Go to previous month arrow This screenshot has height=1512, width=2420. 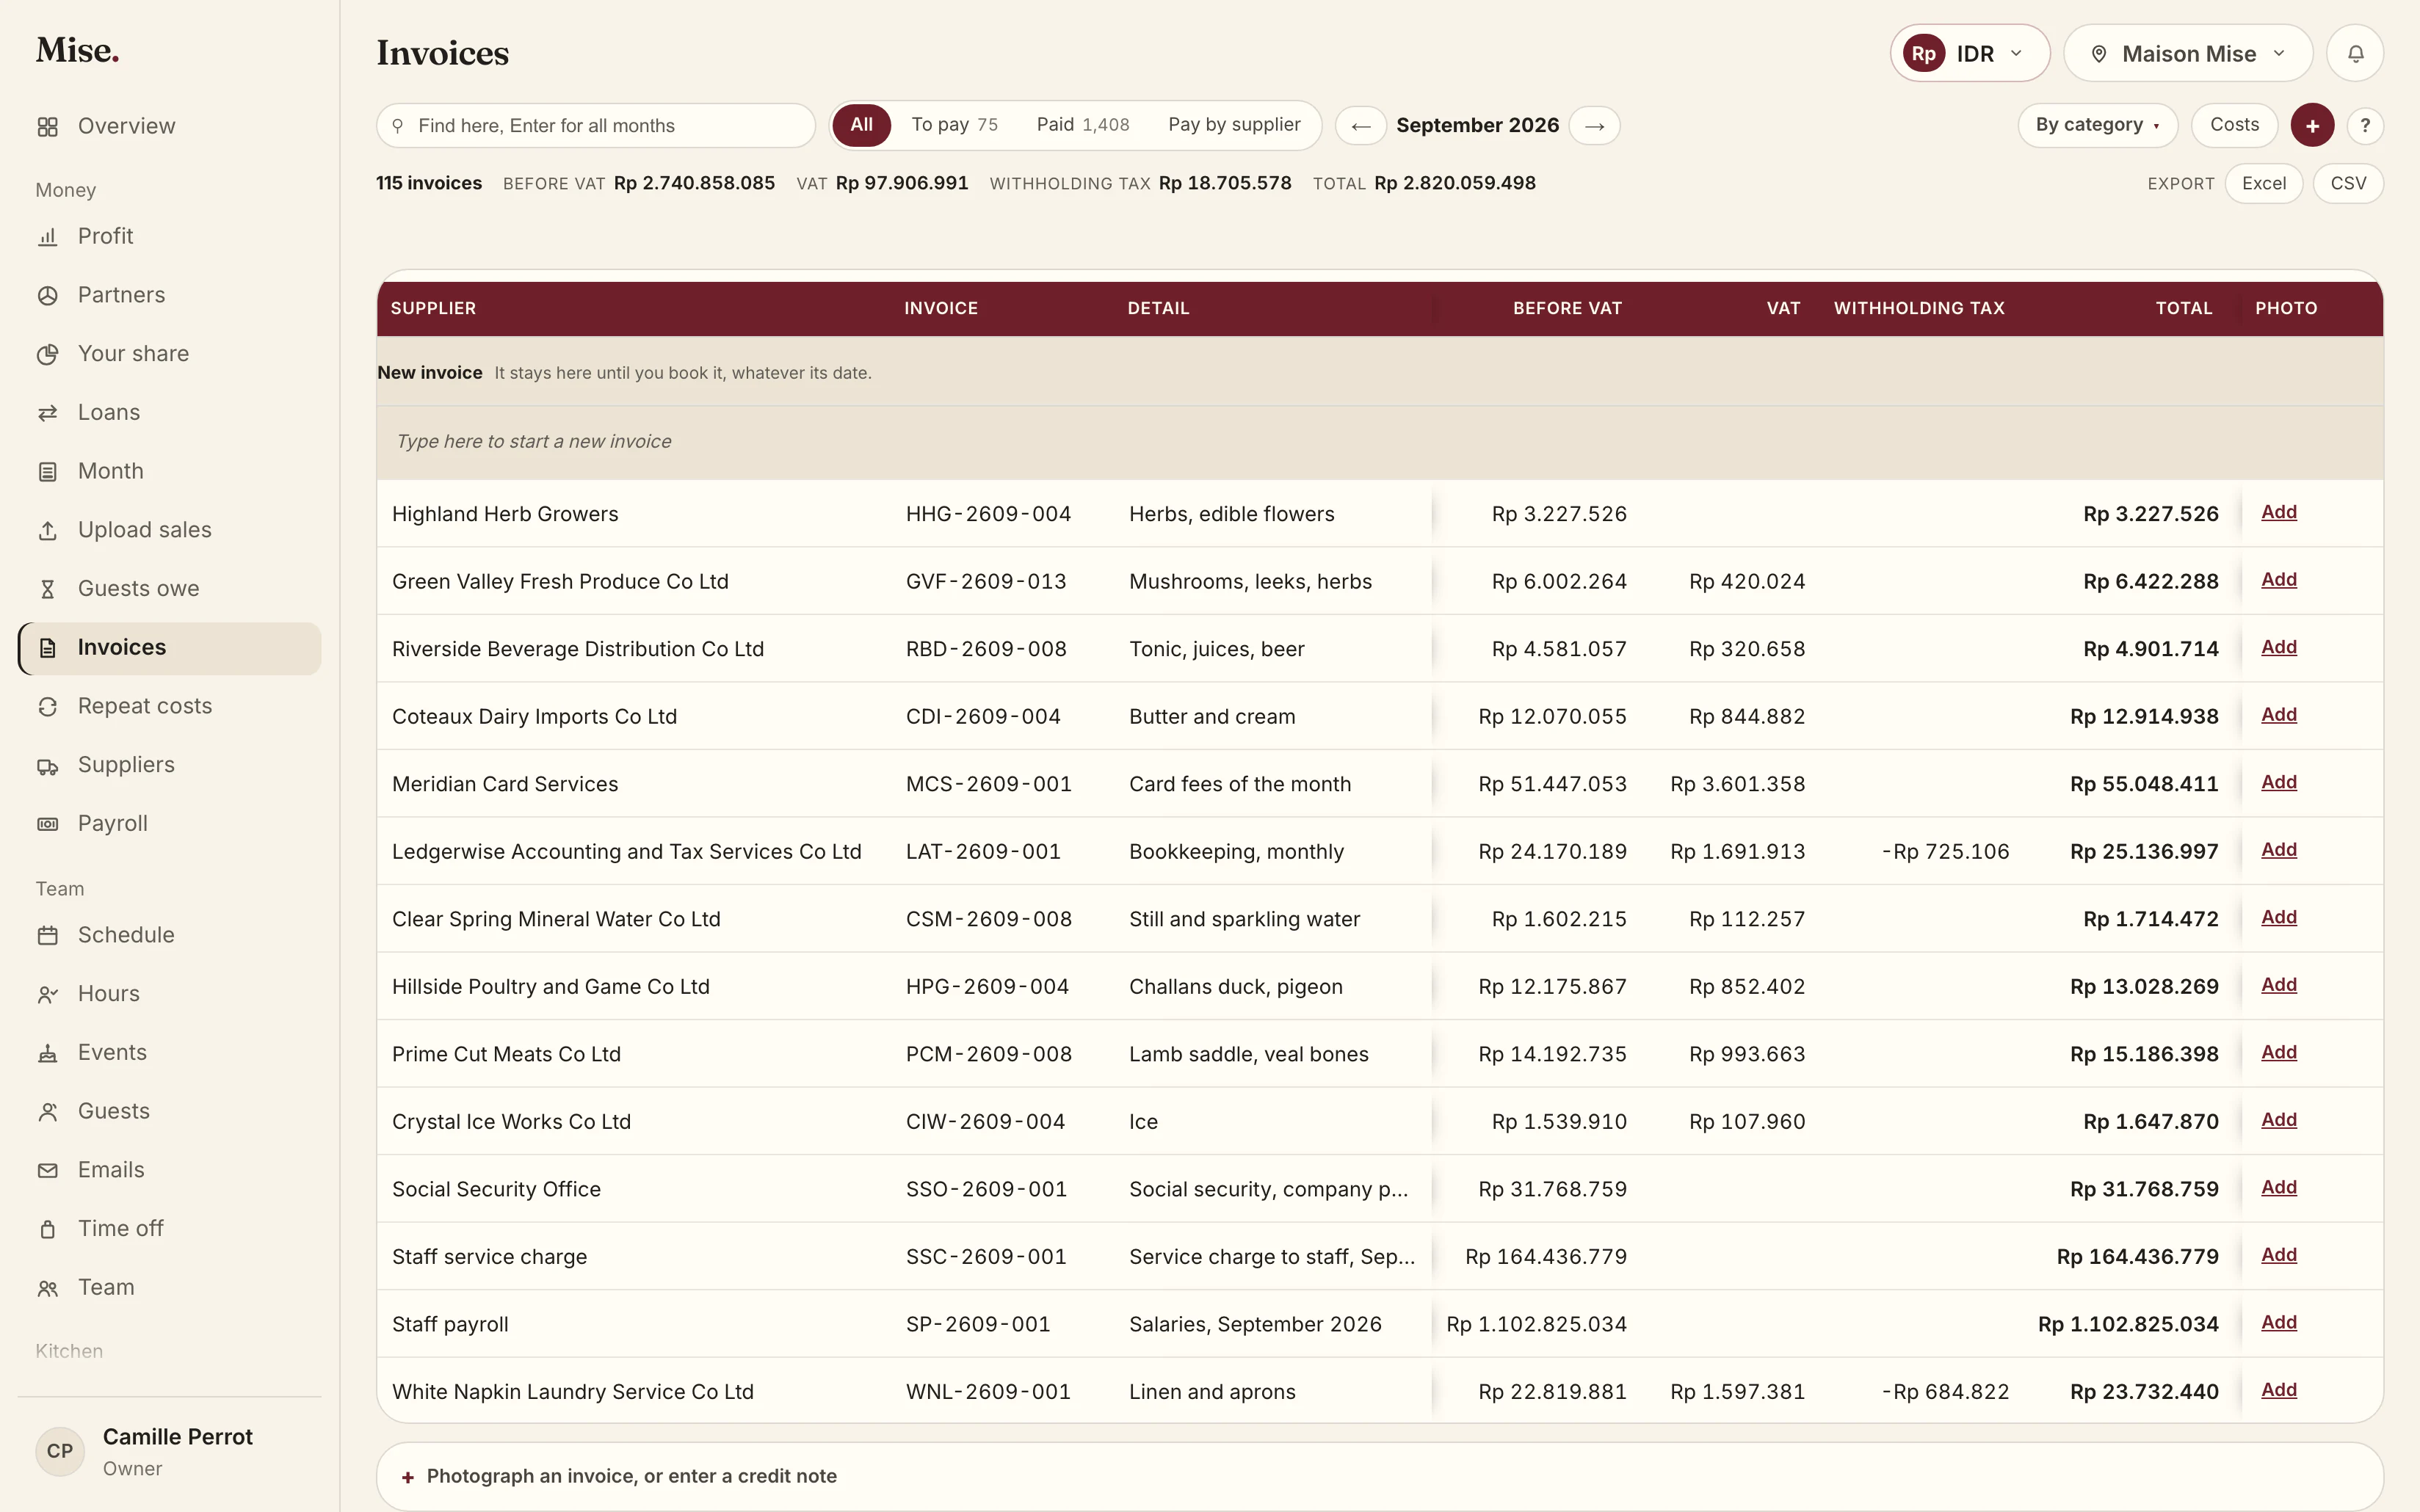(x=1360, y=126)
